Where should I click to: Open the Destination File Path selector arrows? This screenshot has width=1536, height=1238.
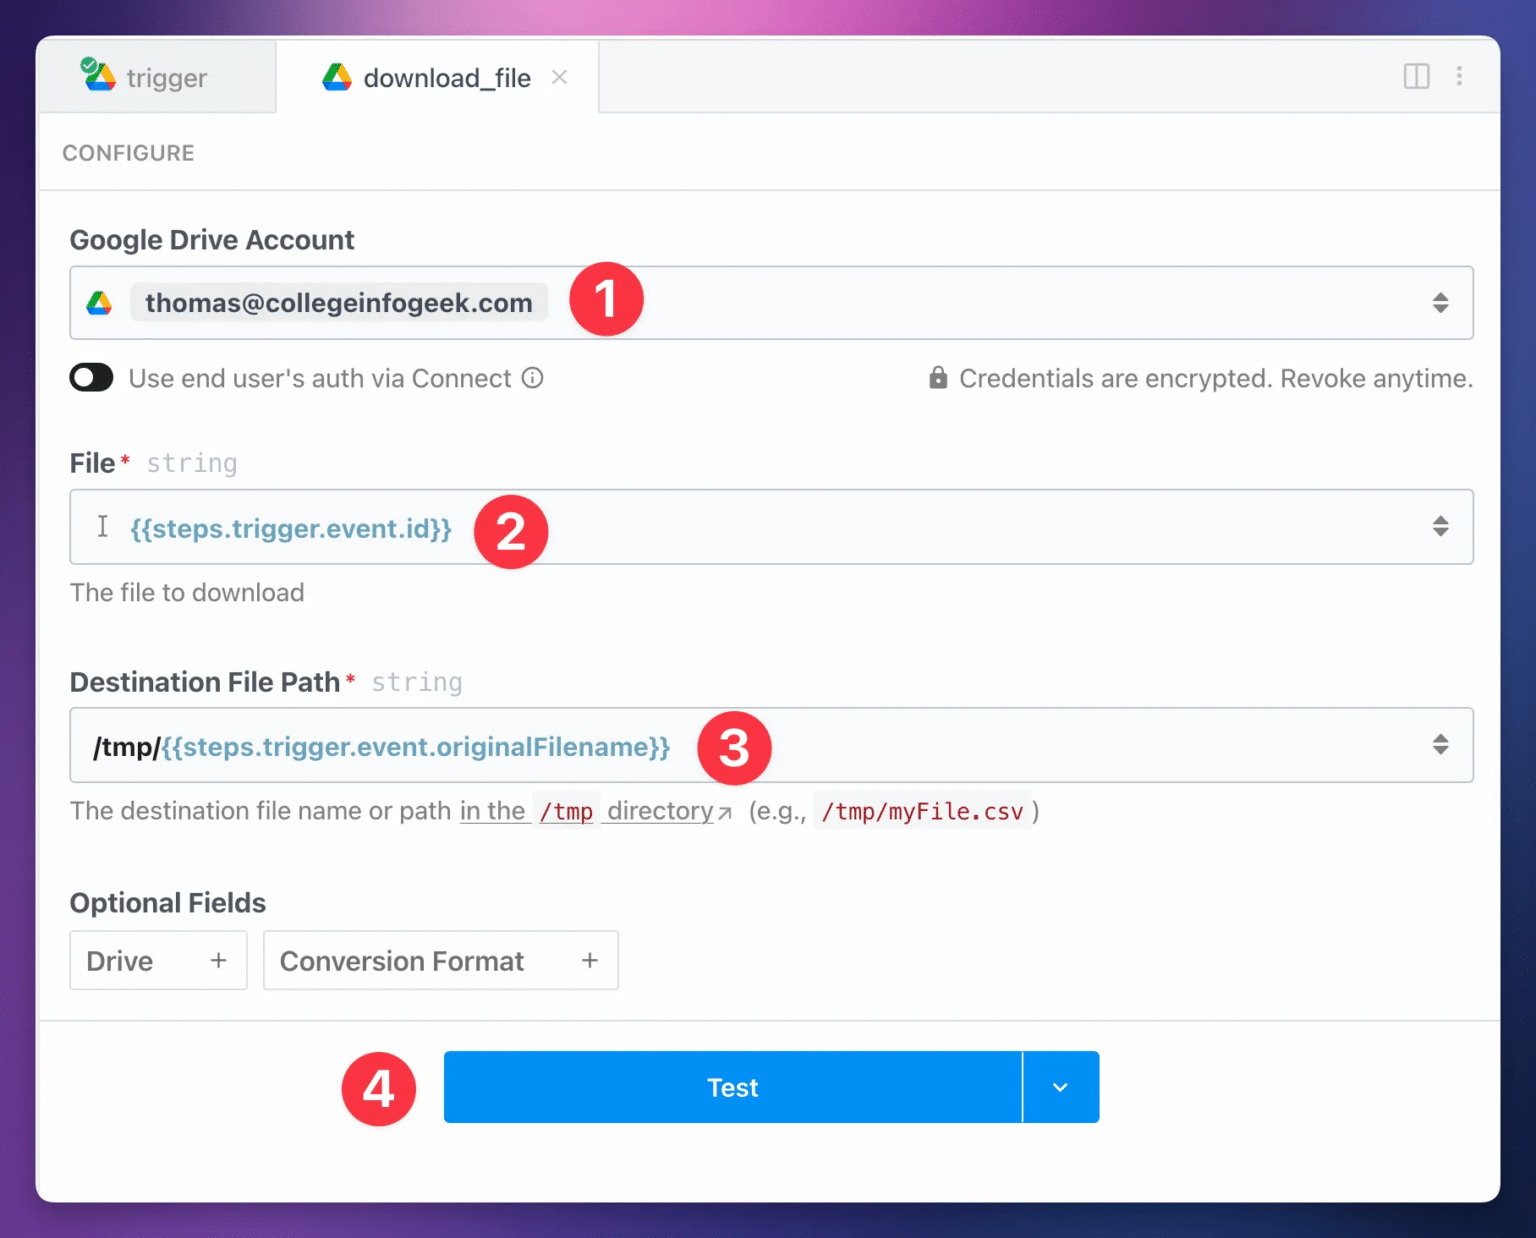1441,744
